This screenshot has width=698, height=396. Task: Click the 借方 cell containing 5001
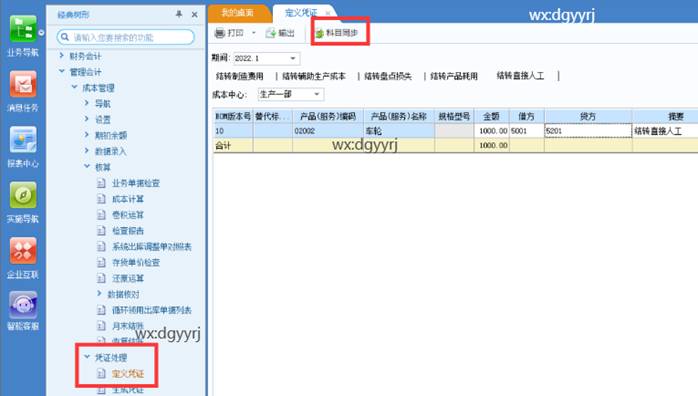pyautogui.click(x=526, y=131)
